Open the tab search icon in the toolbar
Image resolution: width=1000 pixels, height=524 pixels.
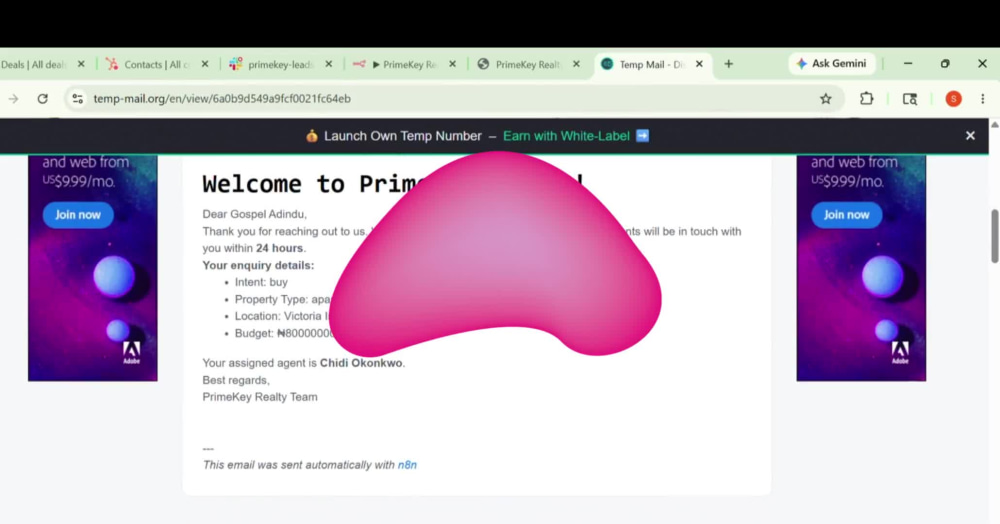(909, 99)
